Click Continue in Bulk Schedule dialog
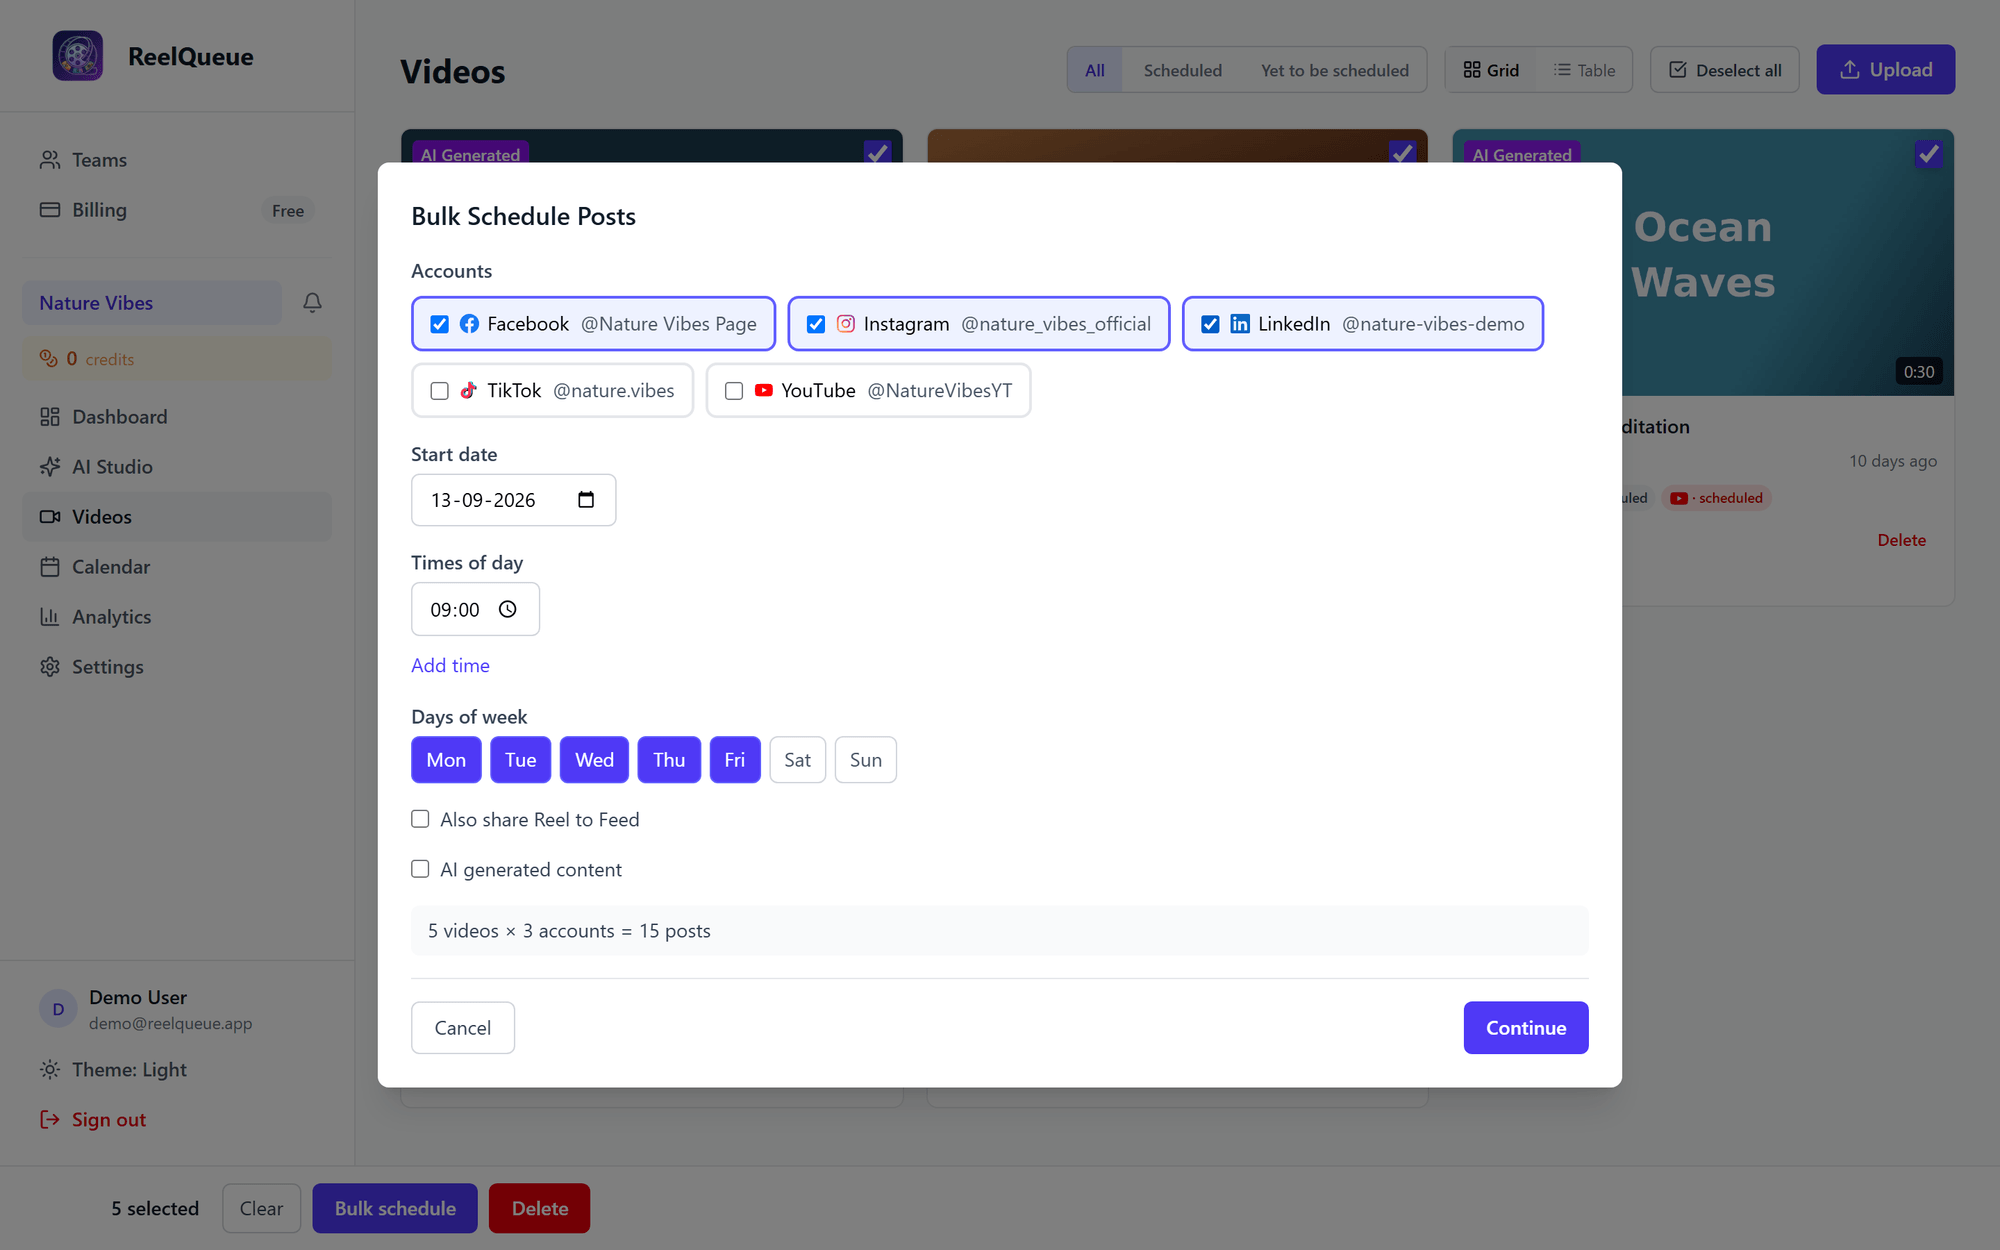 coord(1526,1028)
